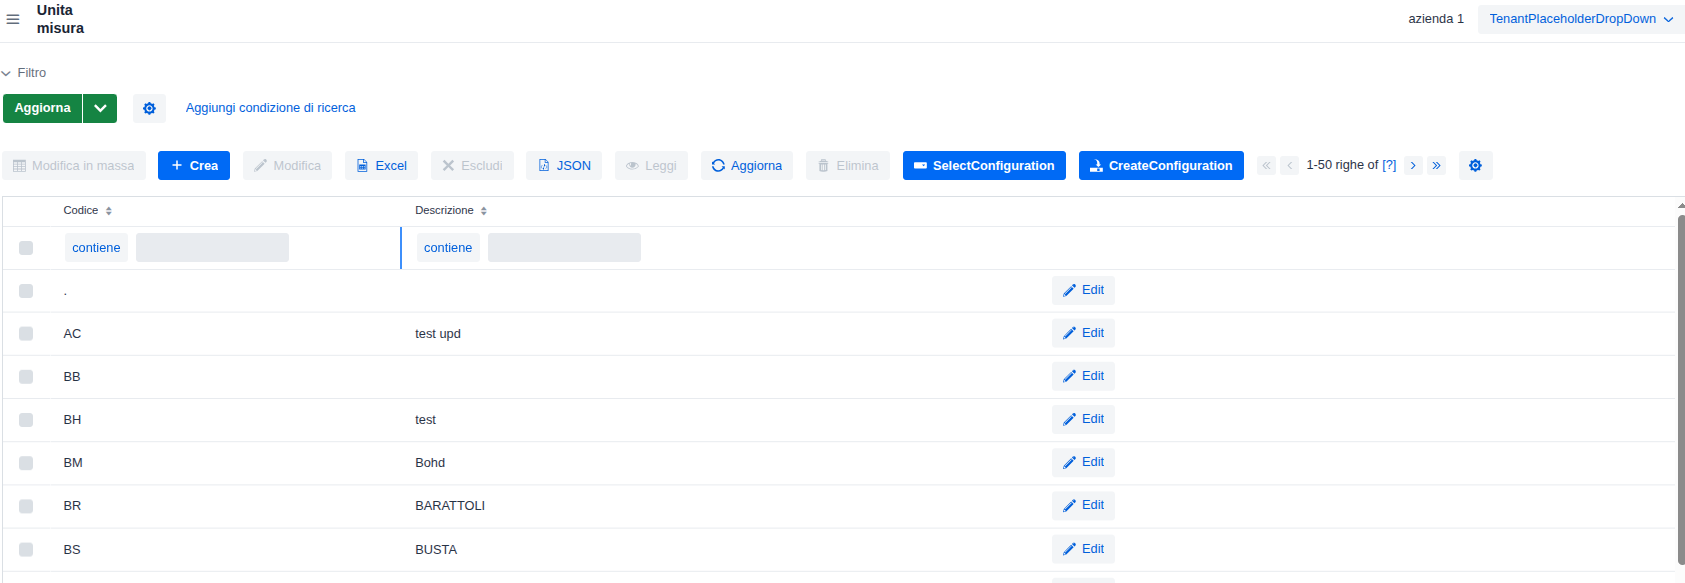Click the Modifica toolbar button
This screenshot has width=1685, height=583.
tap(287, 166)
